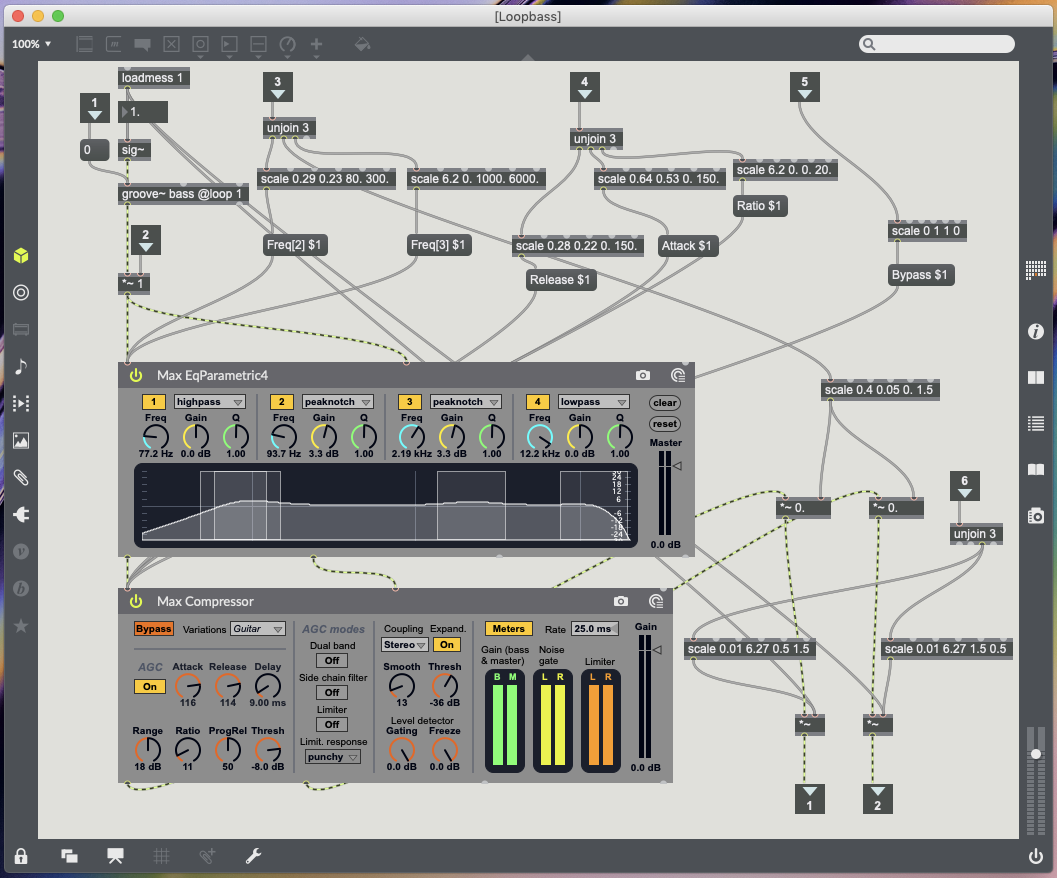Open the debugging wrench icon

253,856
